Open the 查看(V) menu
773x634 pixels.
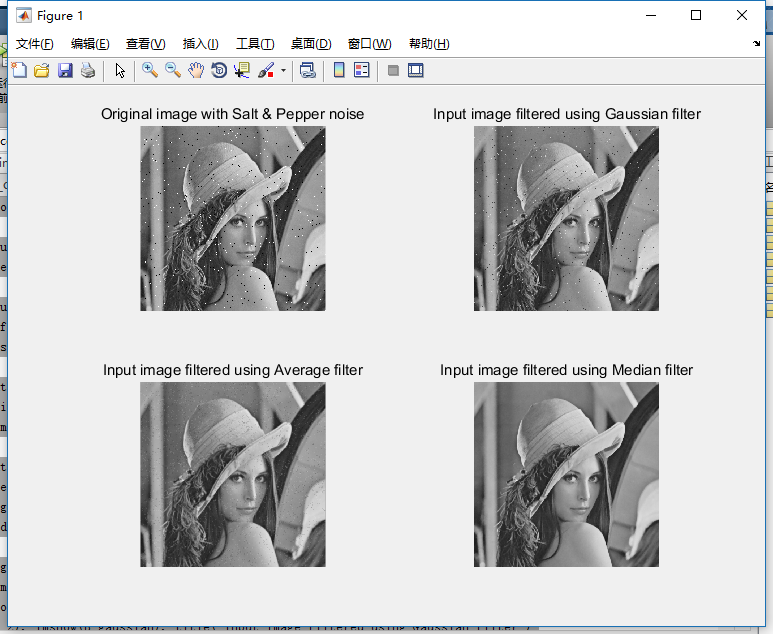coord(145,44)
